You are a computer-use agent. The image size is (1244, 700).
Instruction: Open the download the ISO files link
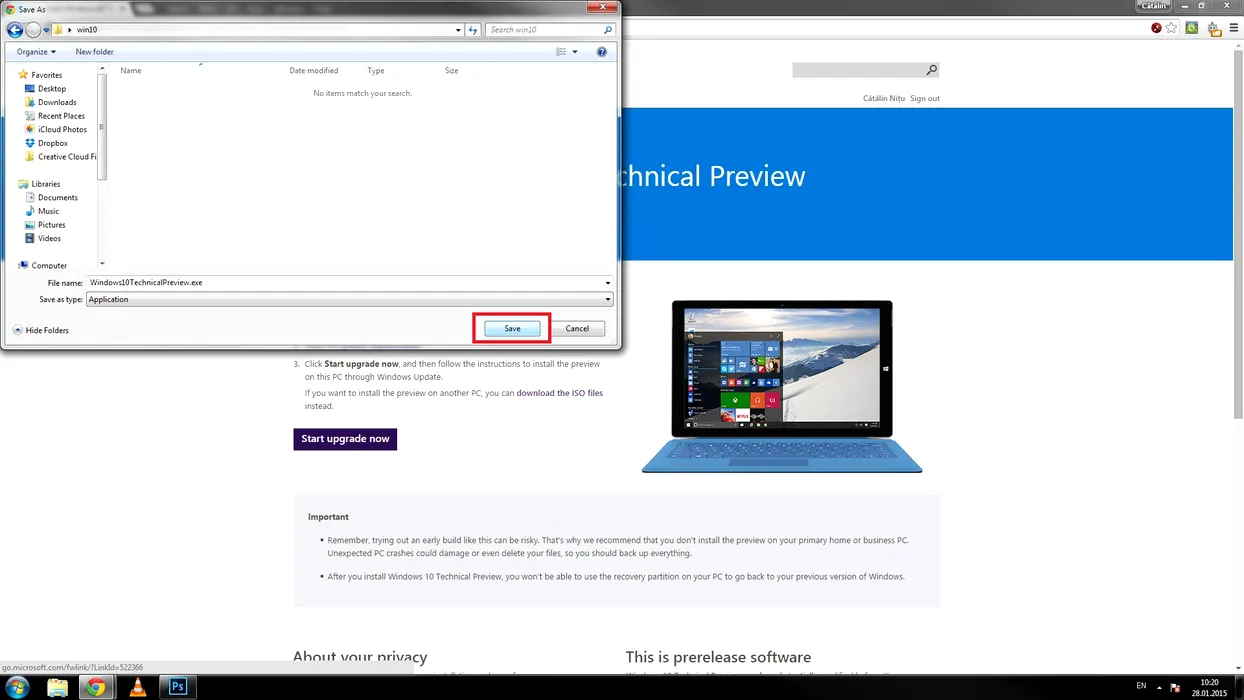[x=560, y=393]
